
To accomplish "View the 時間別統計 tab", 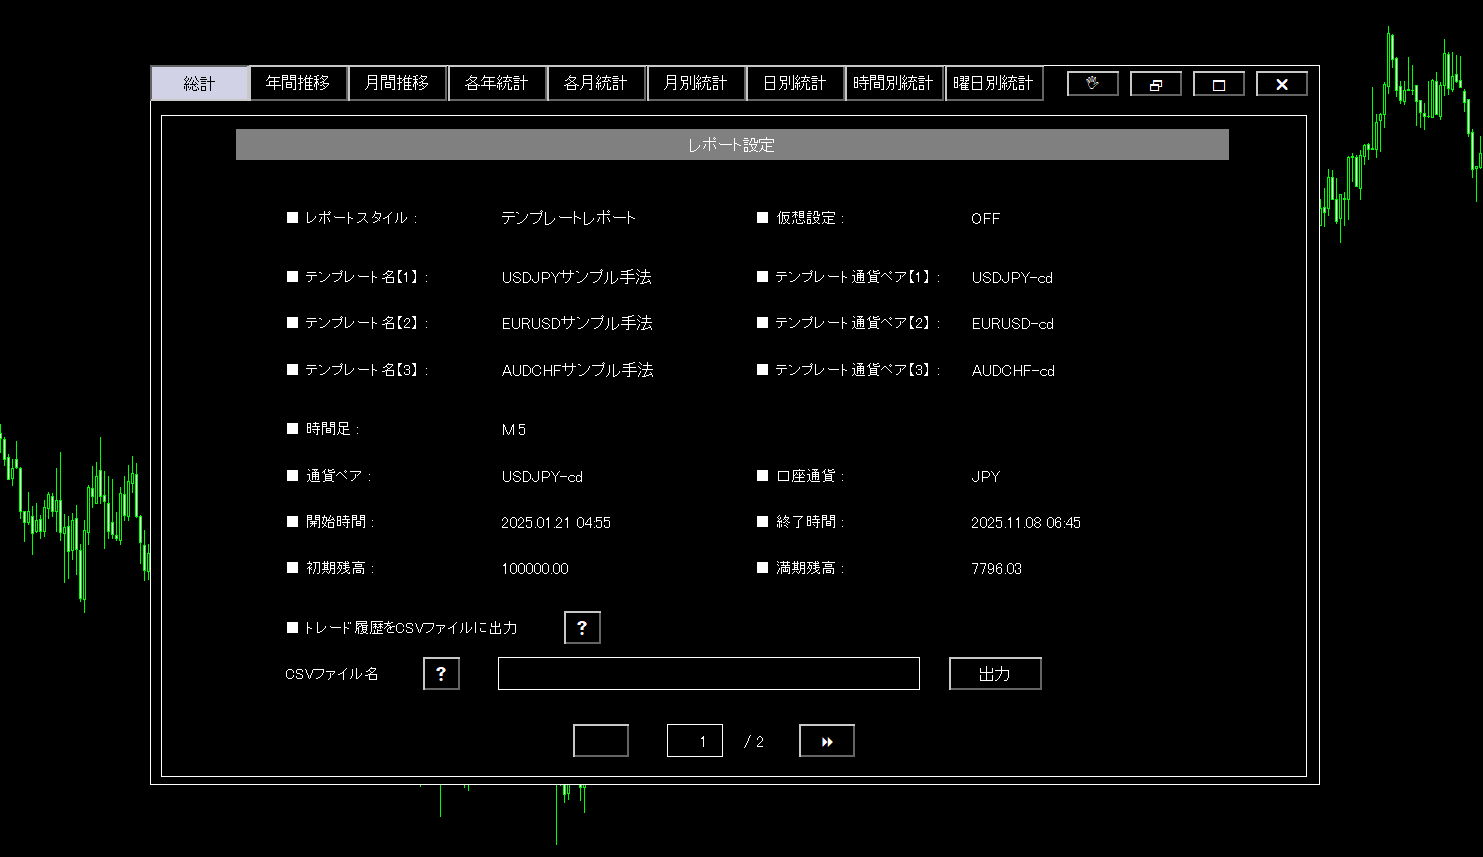I will [894, 83].
